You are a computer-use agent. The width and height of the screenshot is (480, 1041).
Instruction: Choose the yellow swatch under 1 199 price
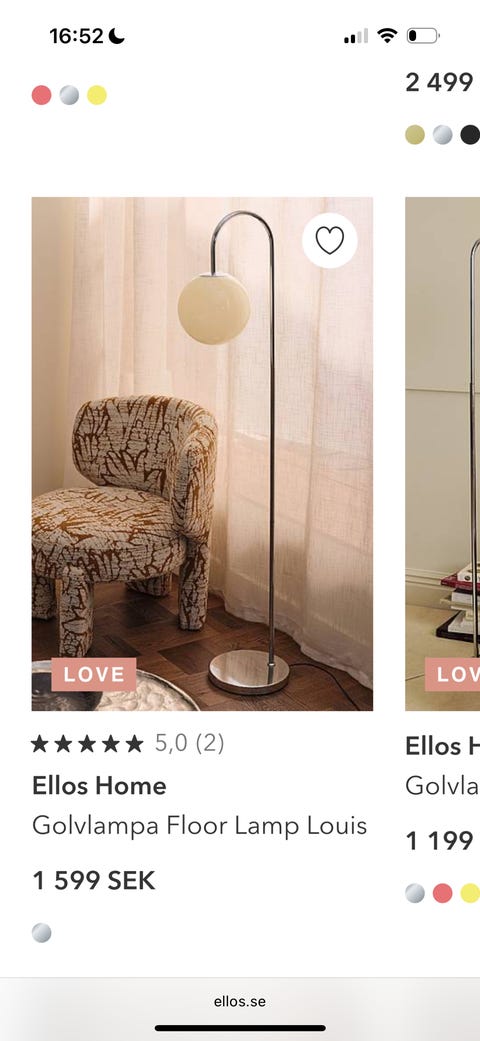(470, 893)
